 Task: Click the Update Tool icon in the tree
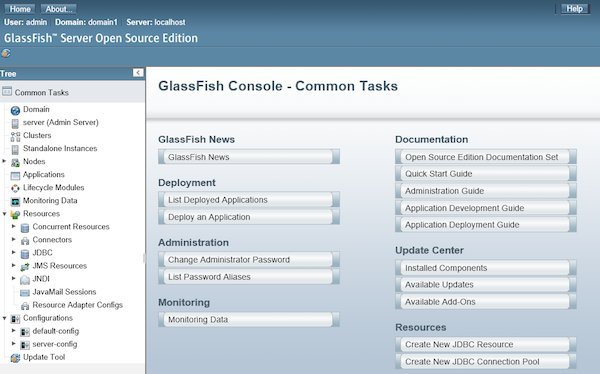coord(15,358)
